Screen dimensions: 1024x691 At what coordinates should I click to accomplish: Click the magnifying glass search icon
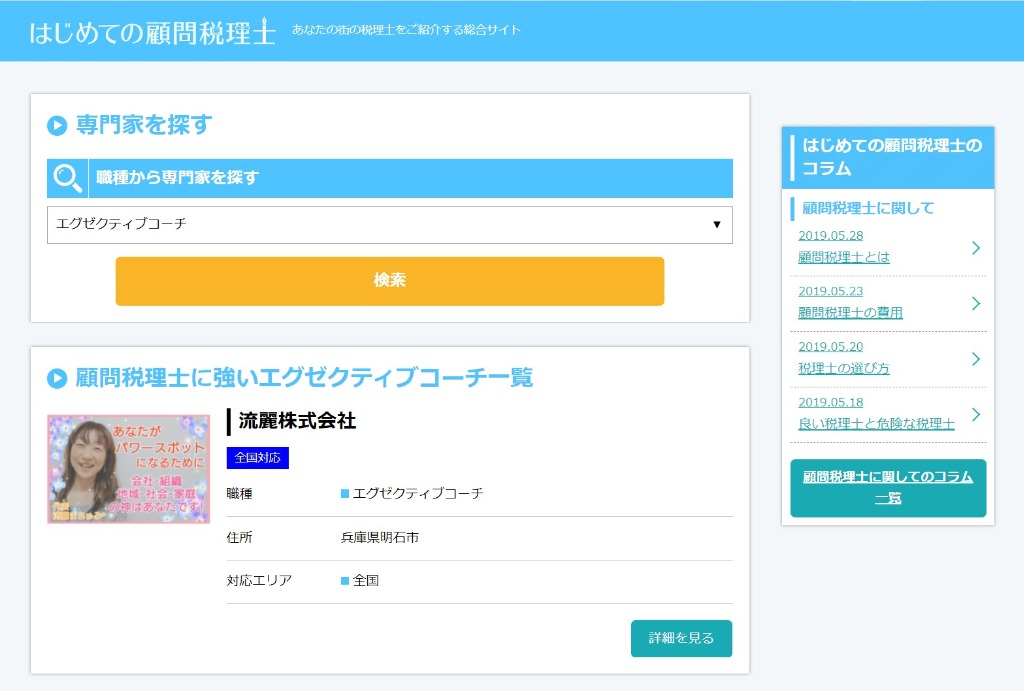[x=67, y=178]
